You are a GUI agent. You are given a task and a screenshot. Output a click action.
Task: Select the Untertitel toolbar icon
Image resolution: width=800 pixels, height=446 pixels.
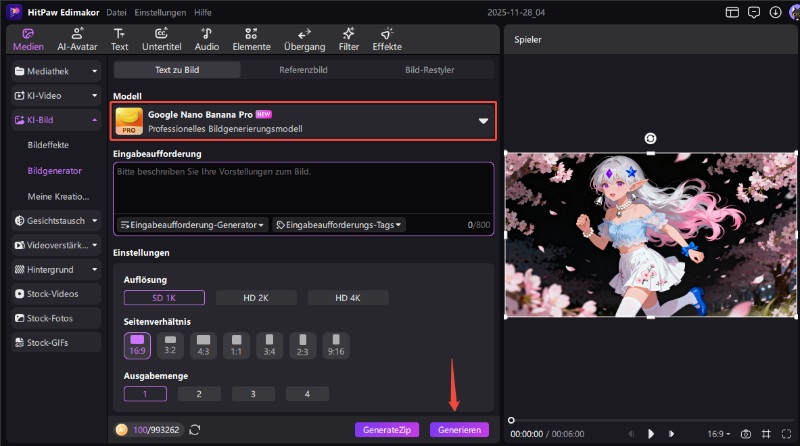[x=161, y=39]
